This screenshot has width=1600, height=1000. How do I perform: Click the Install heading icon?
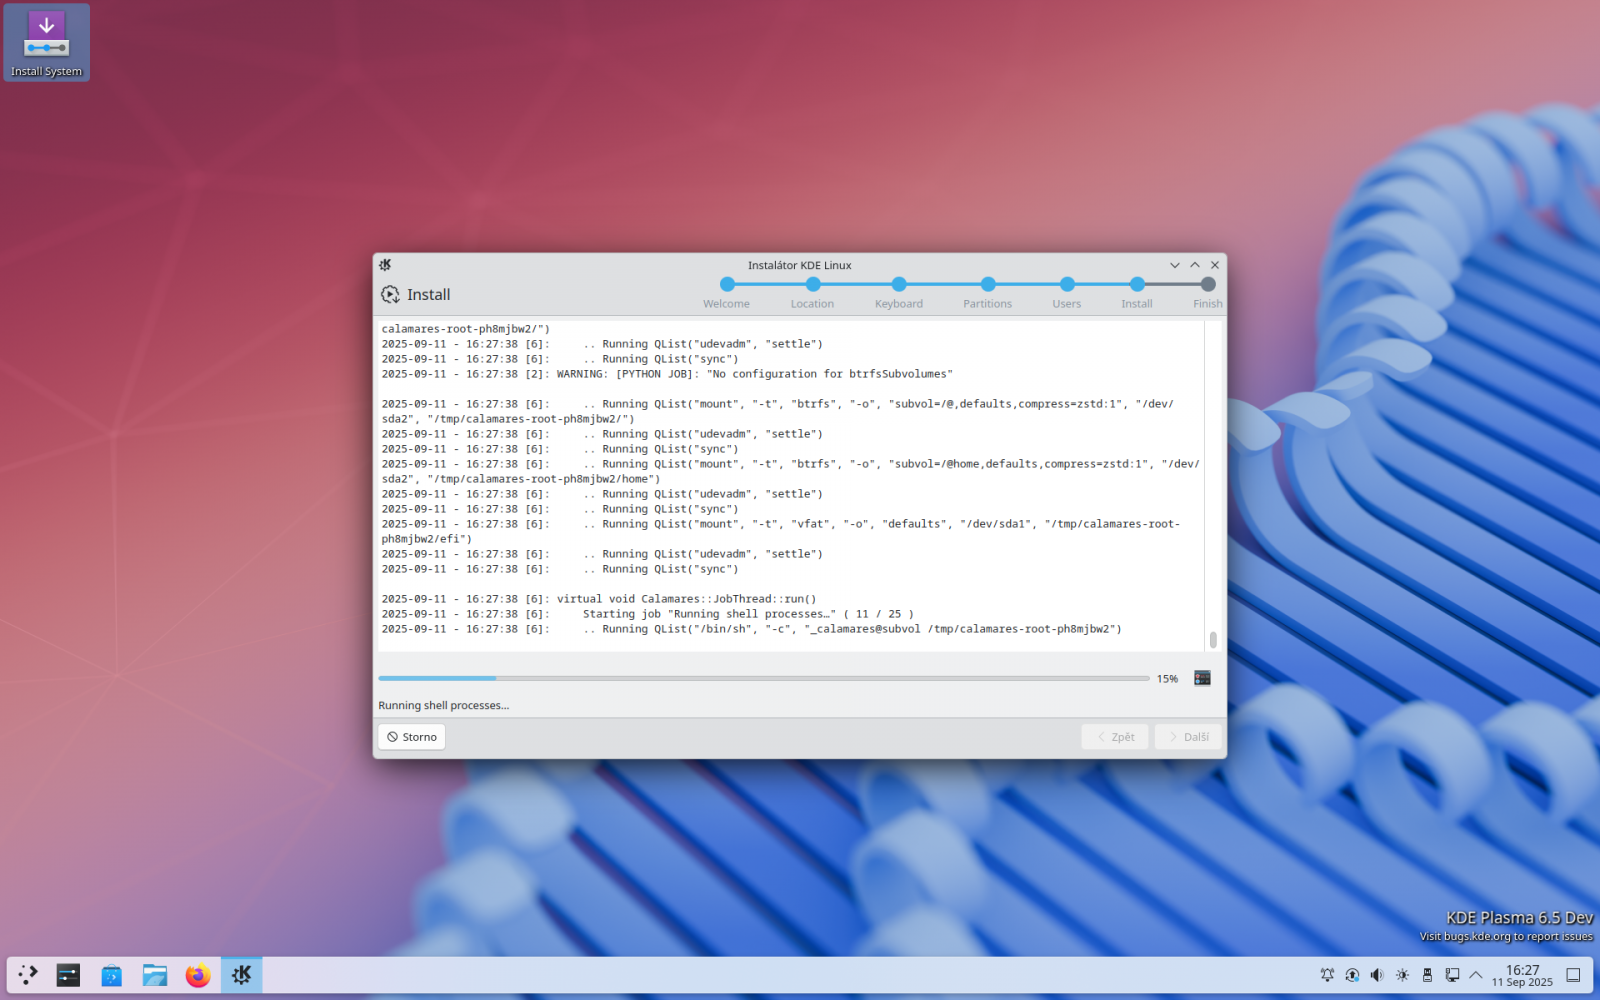coord(390,294)
